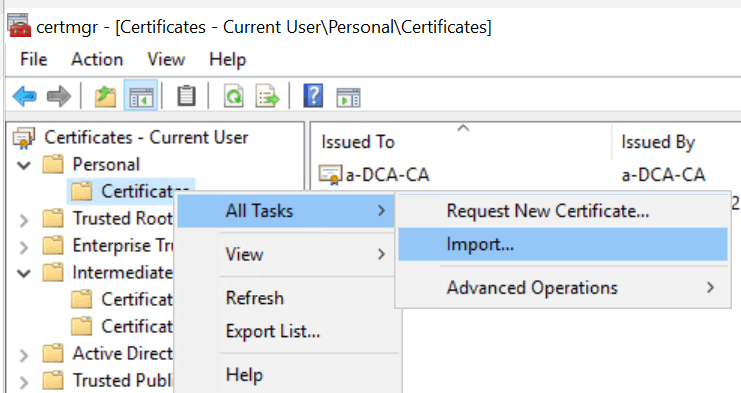Click the clipboard Paste toolbar icon

(x=186, y=96)
